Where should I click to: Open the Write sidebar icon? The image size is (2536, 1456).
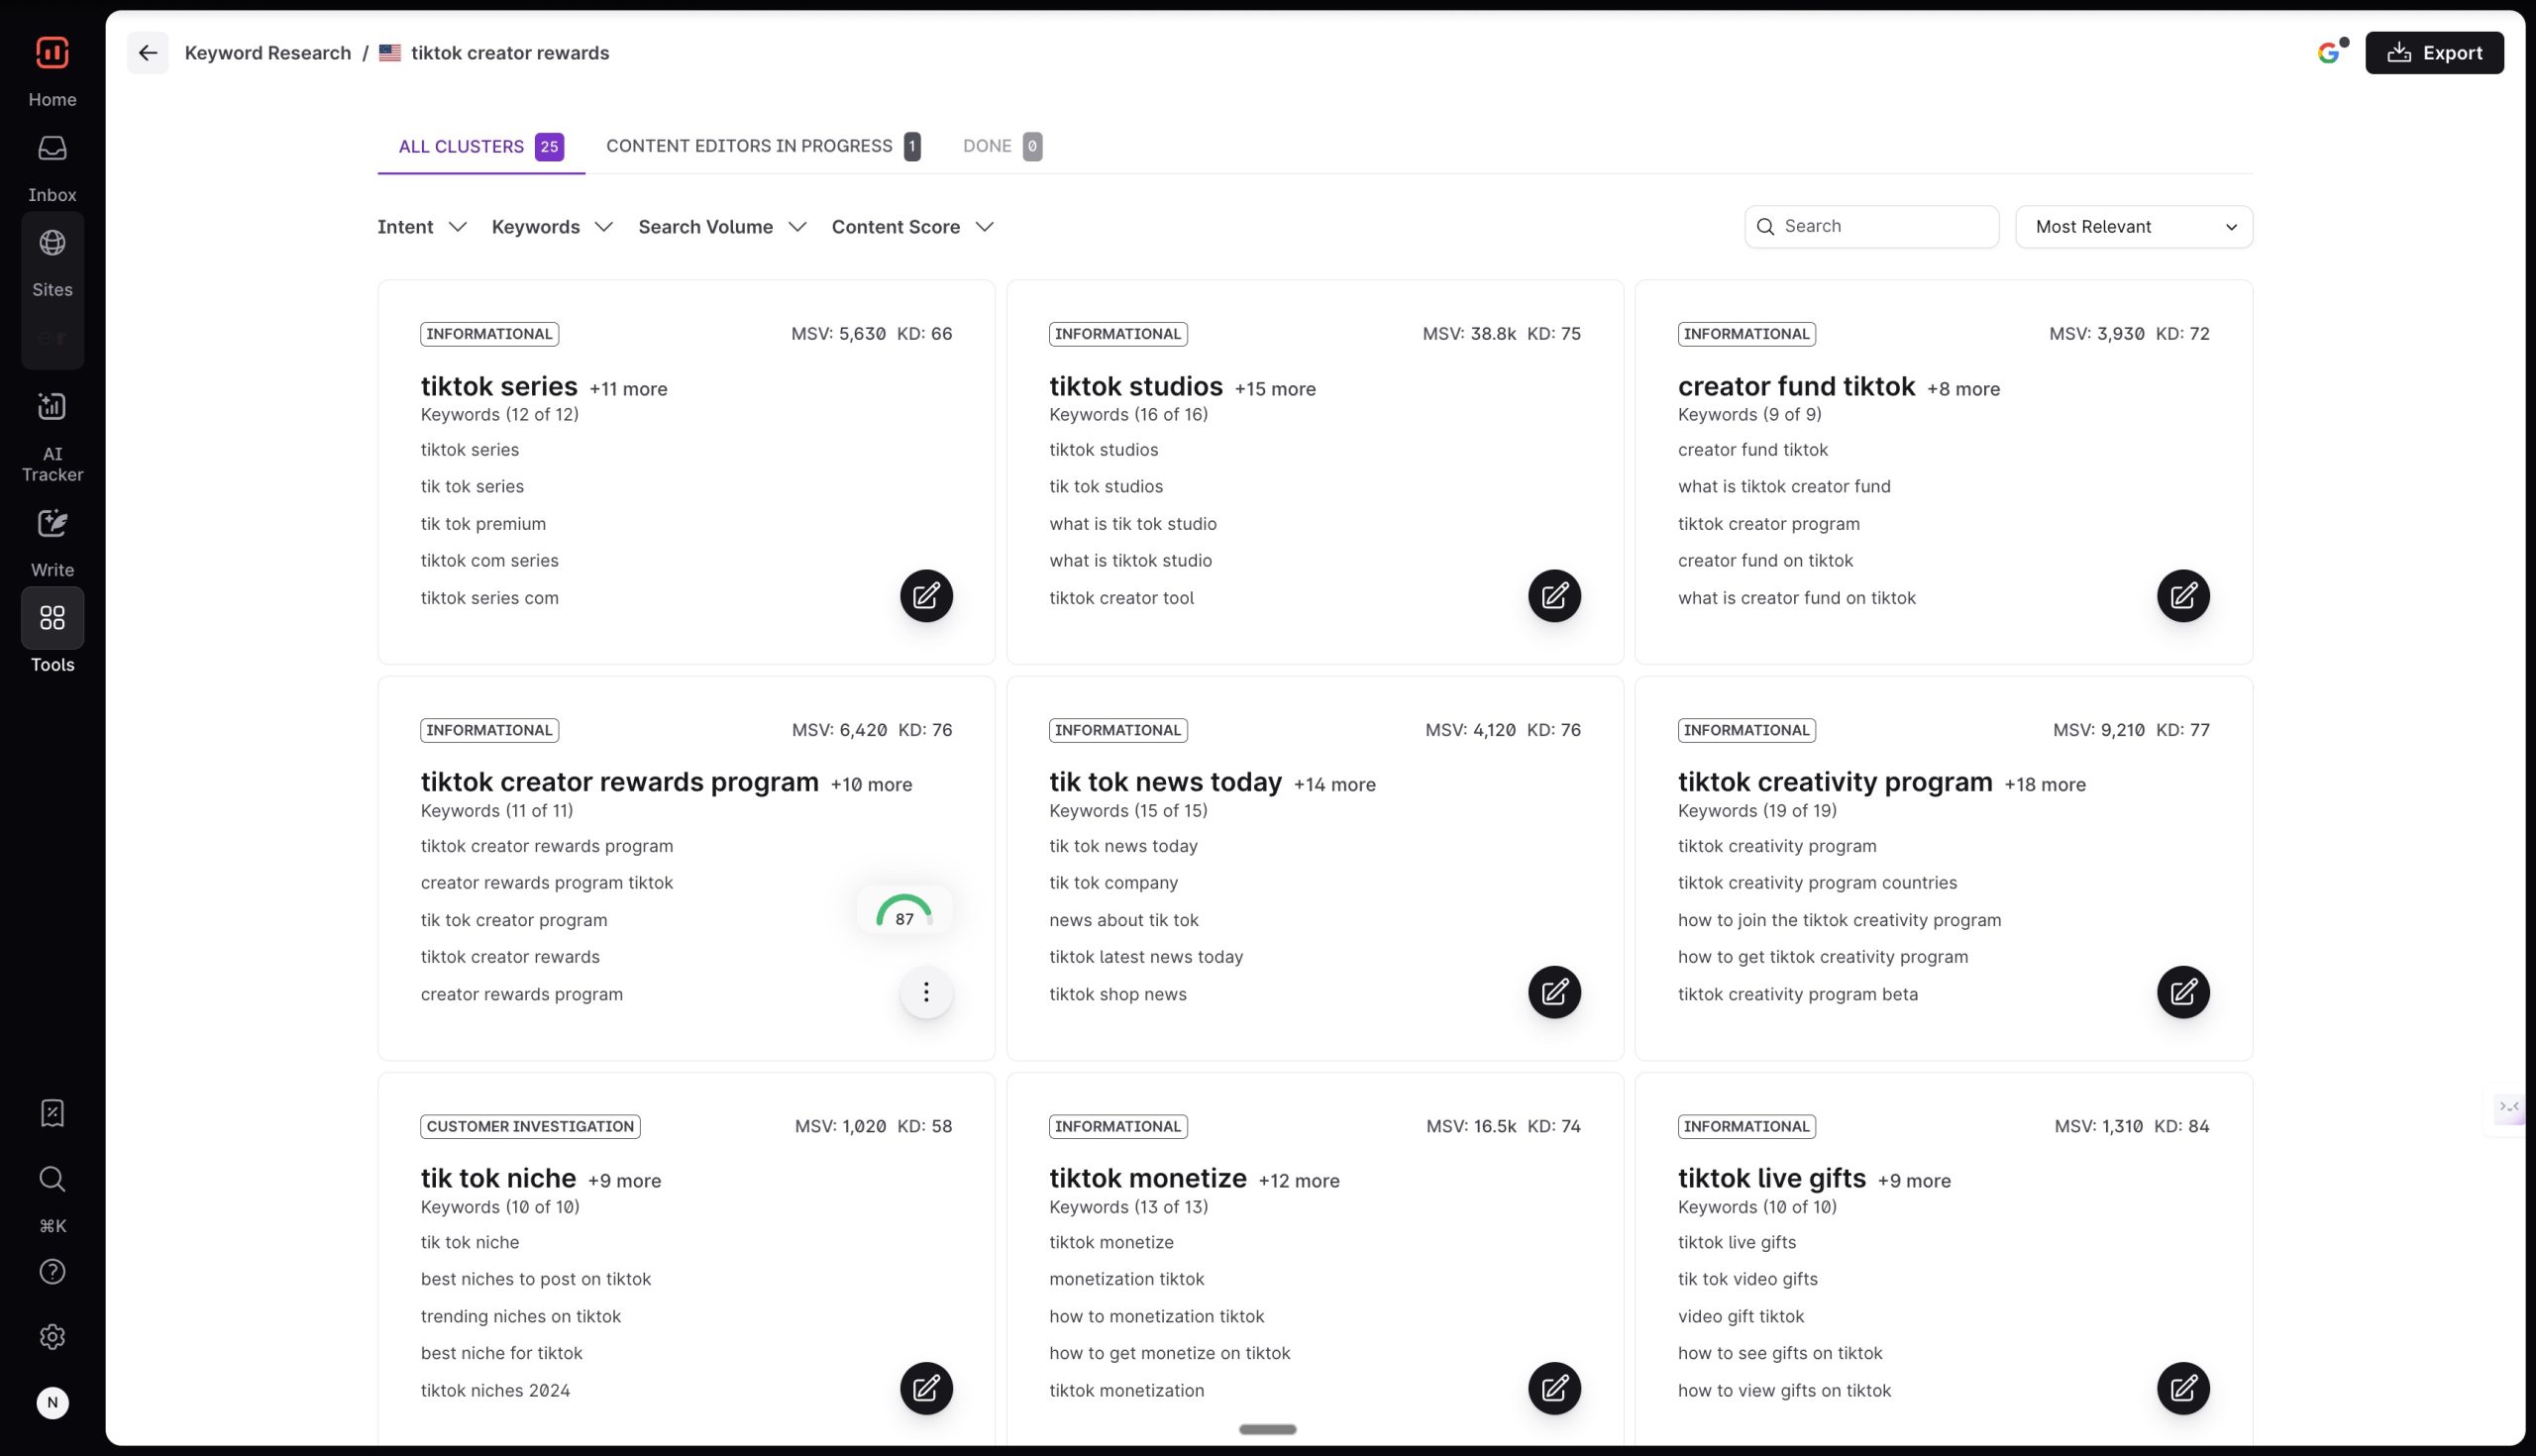click(x=52, y=524)
